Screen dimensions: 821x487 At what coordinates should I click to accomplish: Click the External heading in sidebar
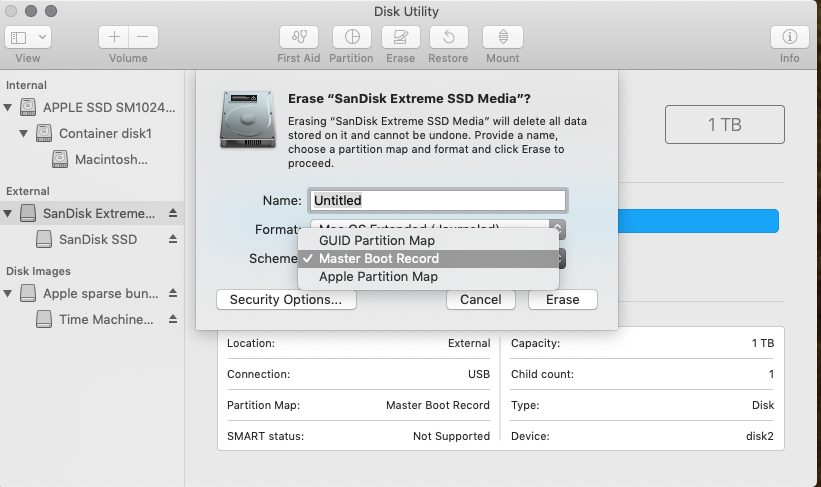pos(28,191)
